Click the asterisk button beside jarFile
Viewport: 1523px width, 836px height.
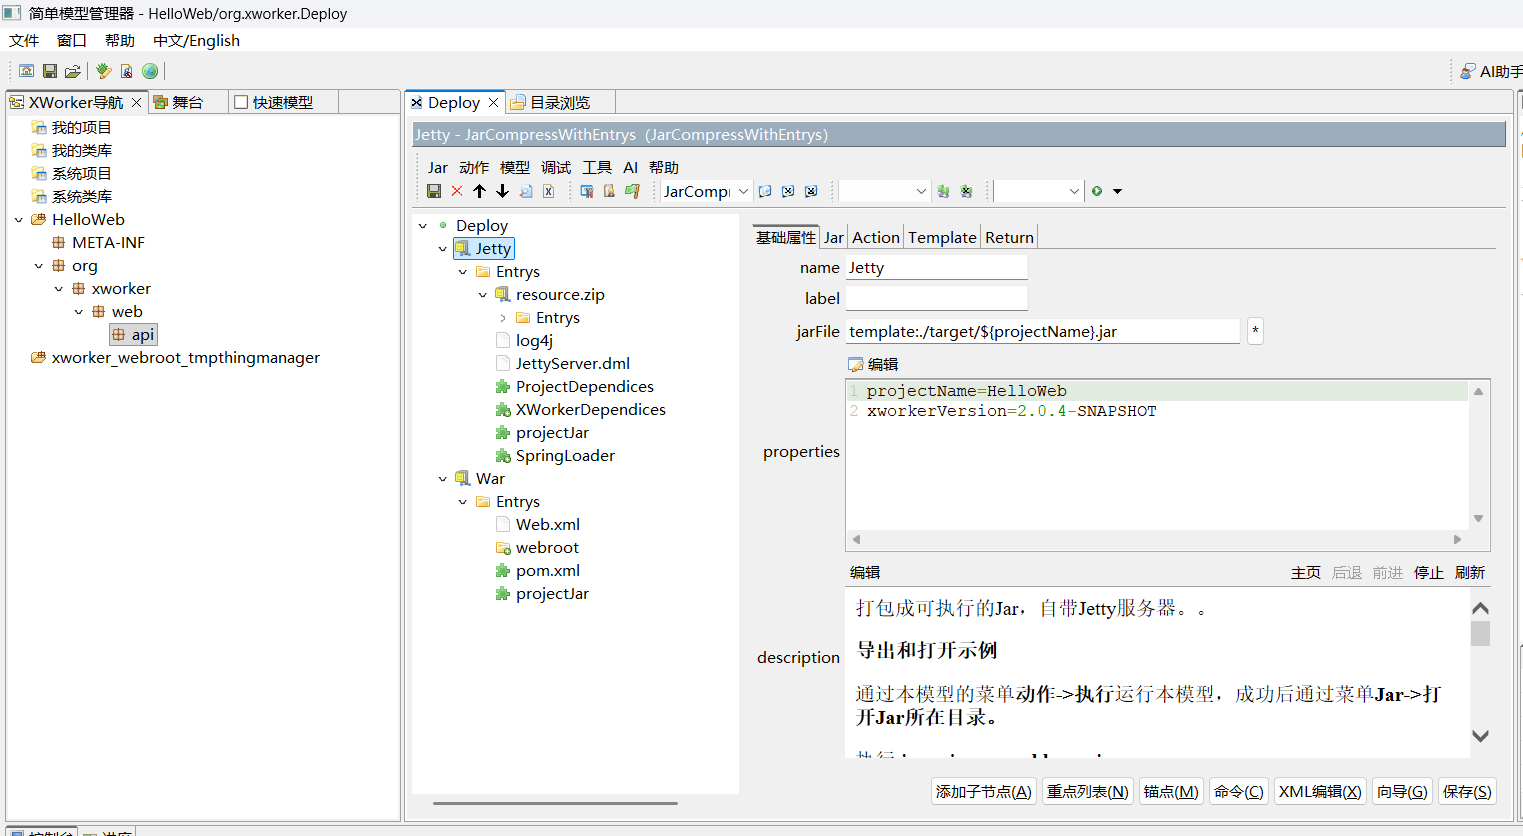[x=1255, y=331]
